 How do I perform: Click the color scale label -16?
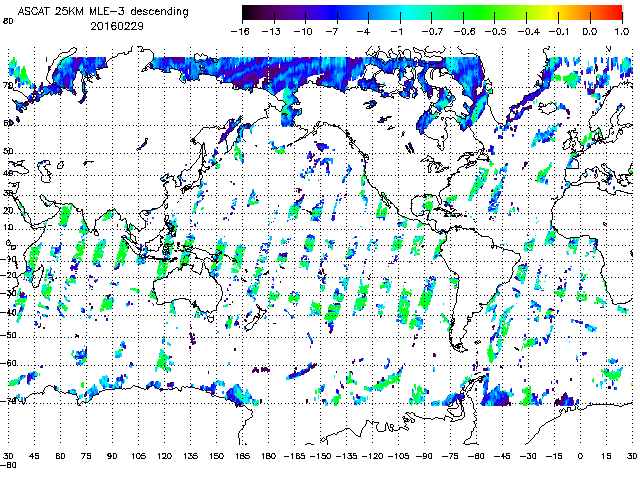[240, 31]
